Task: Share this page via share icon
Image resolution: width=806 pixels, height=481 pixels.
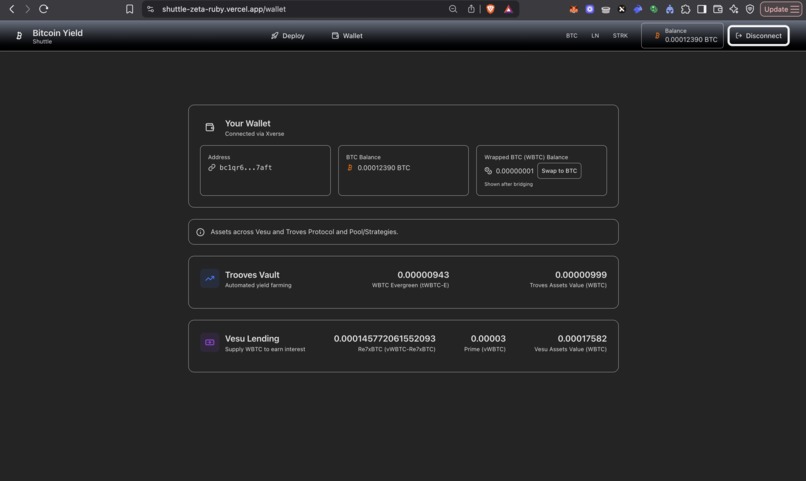Action: (471, 9)
